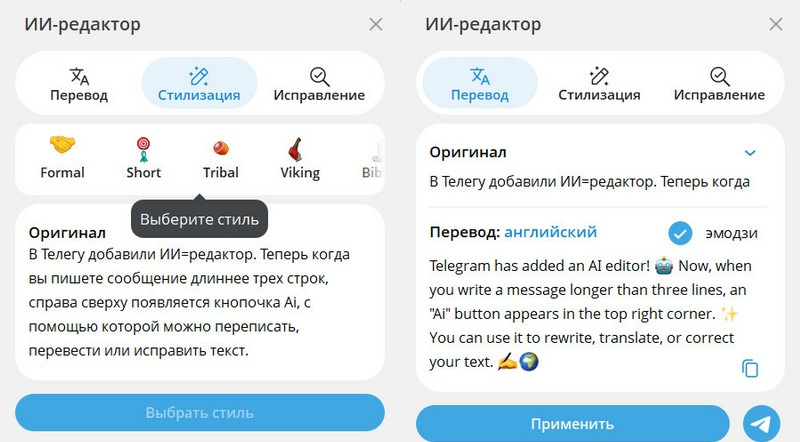Switch to Исправление tab in right panel
800x442 pixels.
pyautogui.click(x=719, y=84)
